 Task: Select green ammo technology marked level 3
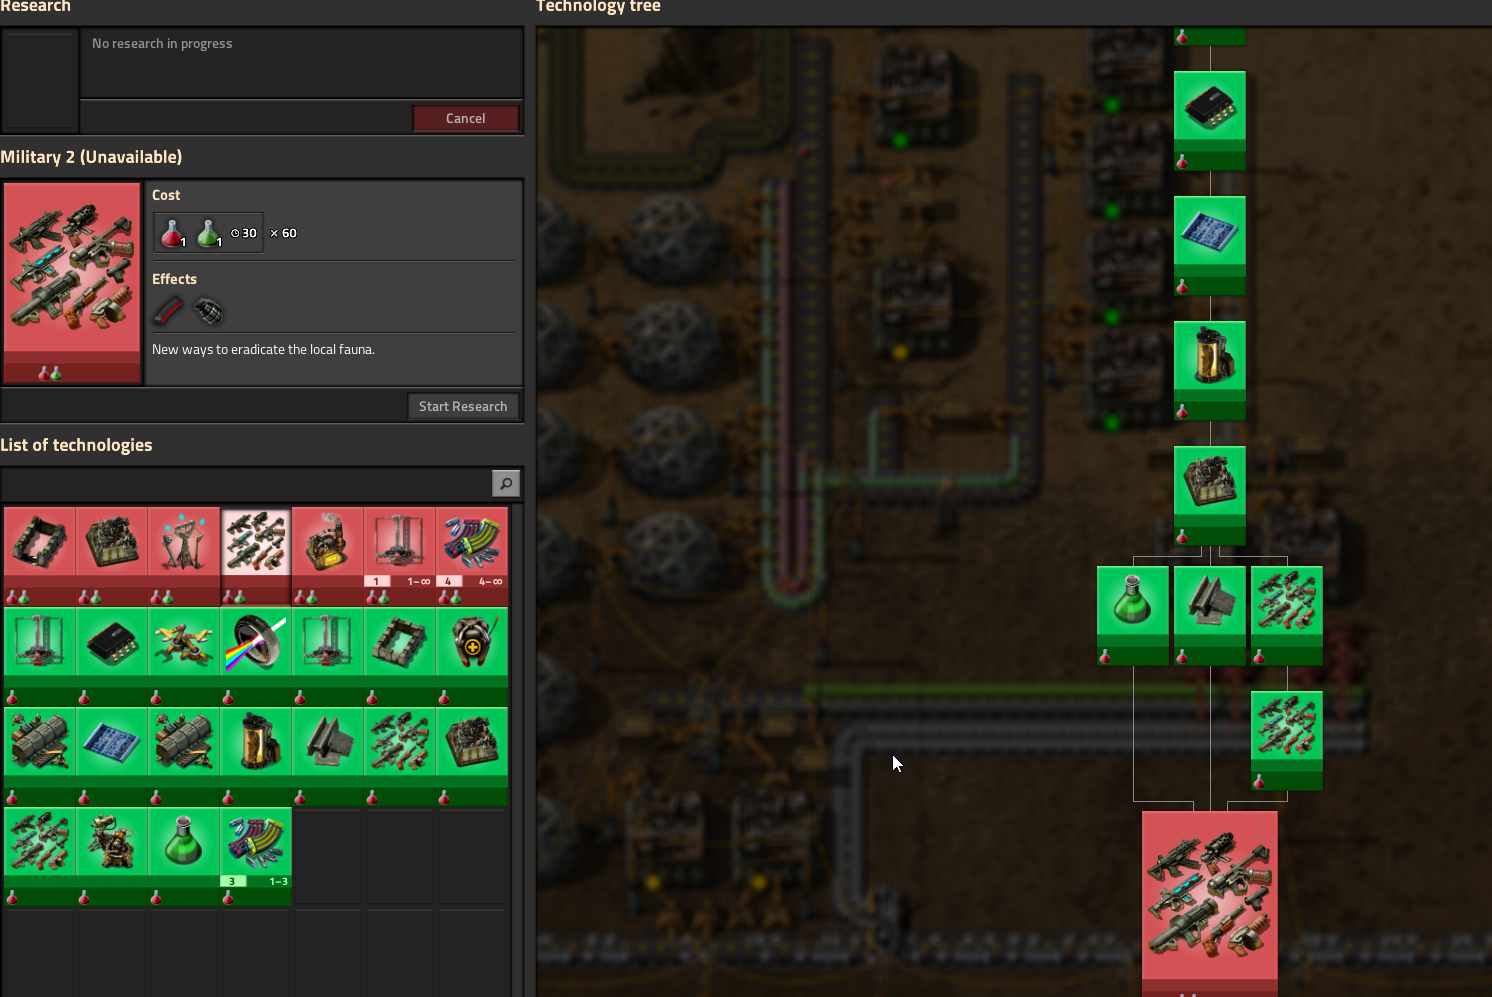[x=256, y=856]
